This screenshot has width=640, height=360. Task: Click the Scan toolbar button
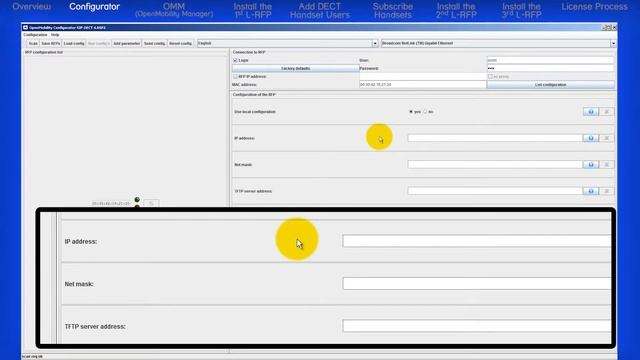pyautogui.click(x=33, y=43)
